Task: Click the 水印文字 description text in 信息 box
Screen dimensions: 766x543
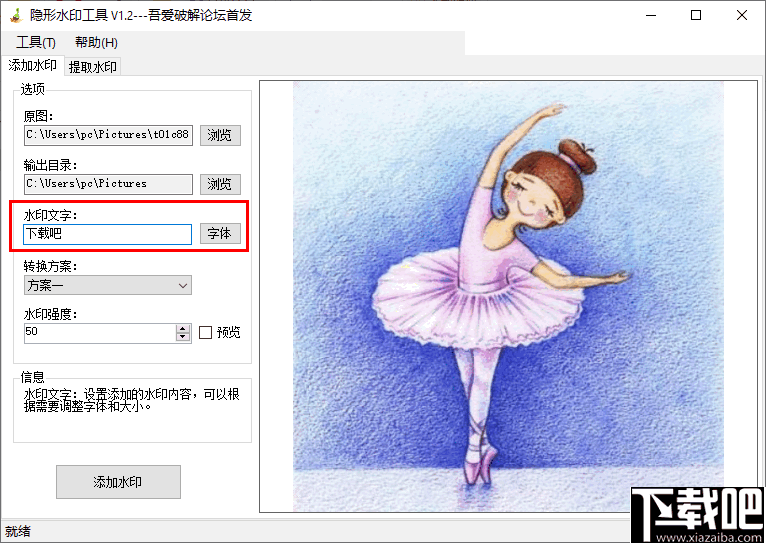Action: [x=132, y=400]
